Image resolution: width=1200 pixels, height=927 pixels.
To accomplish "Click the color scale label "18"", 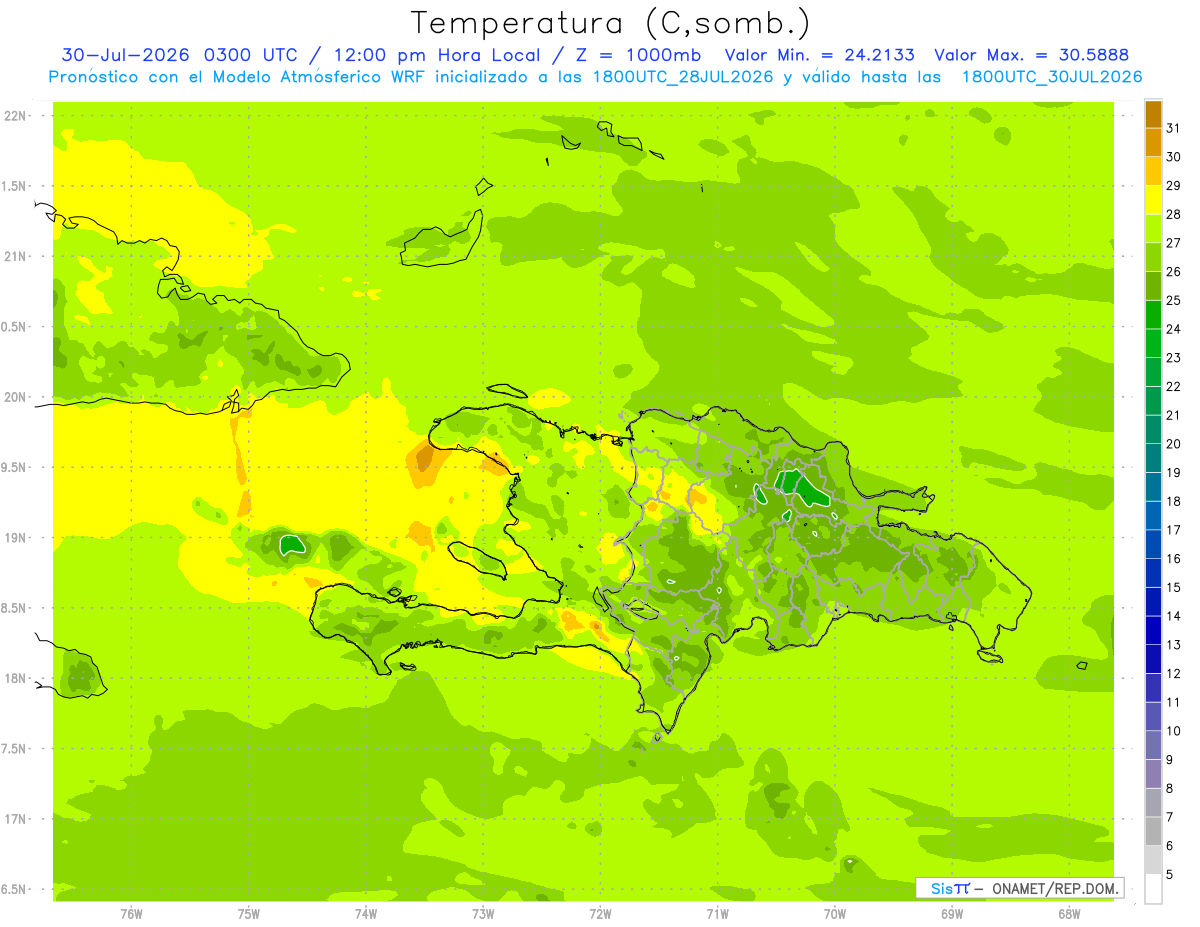I will [1173, 501].
